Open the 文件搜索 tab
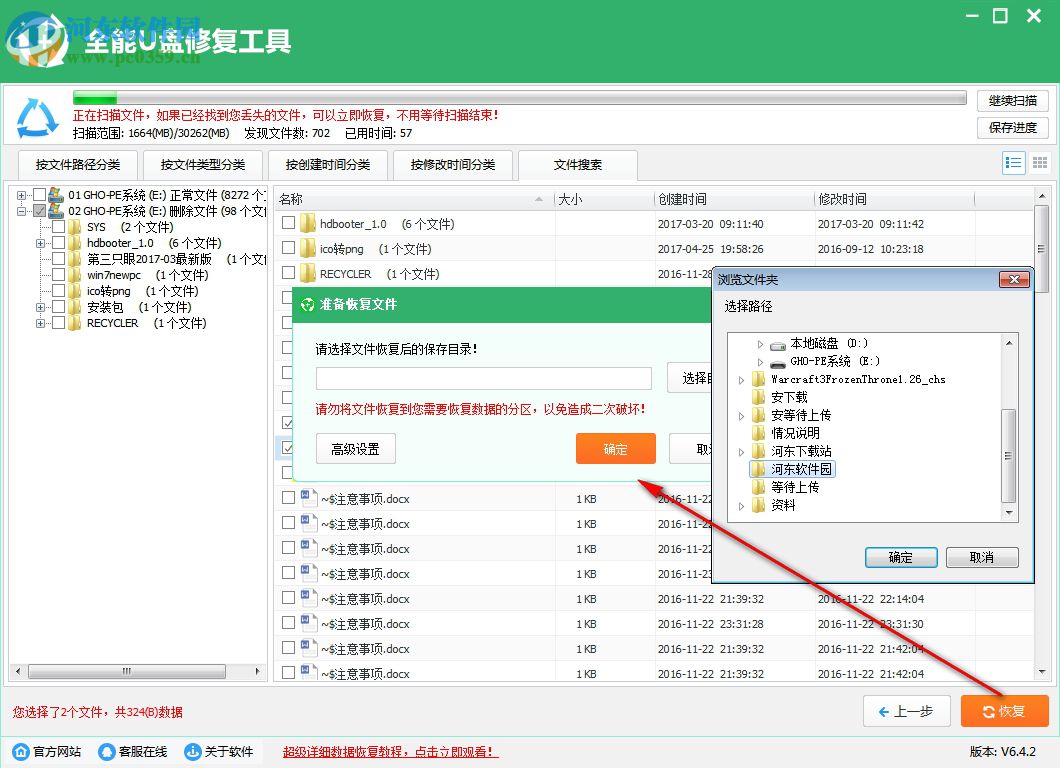Viewport: 1060px width, 768px height. point(578,166)
